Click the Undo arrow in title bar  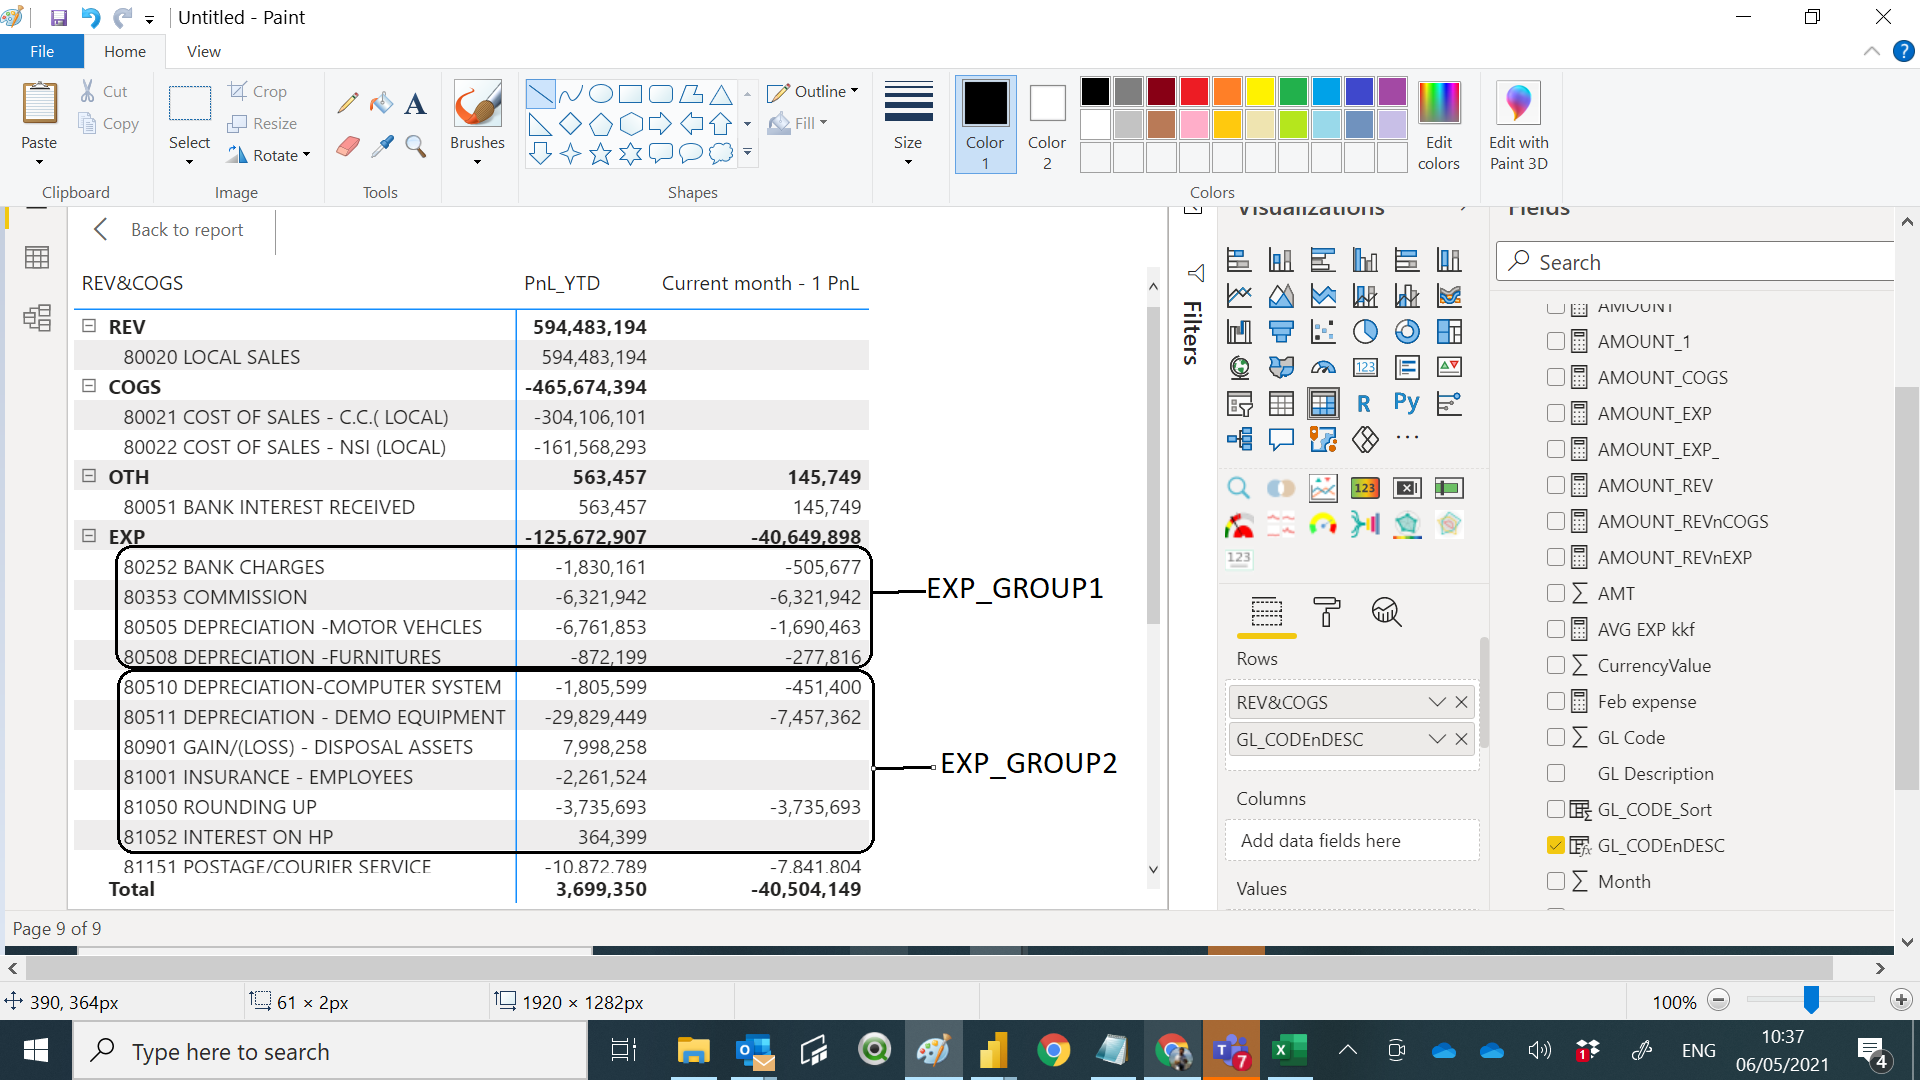(90, 17)
